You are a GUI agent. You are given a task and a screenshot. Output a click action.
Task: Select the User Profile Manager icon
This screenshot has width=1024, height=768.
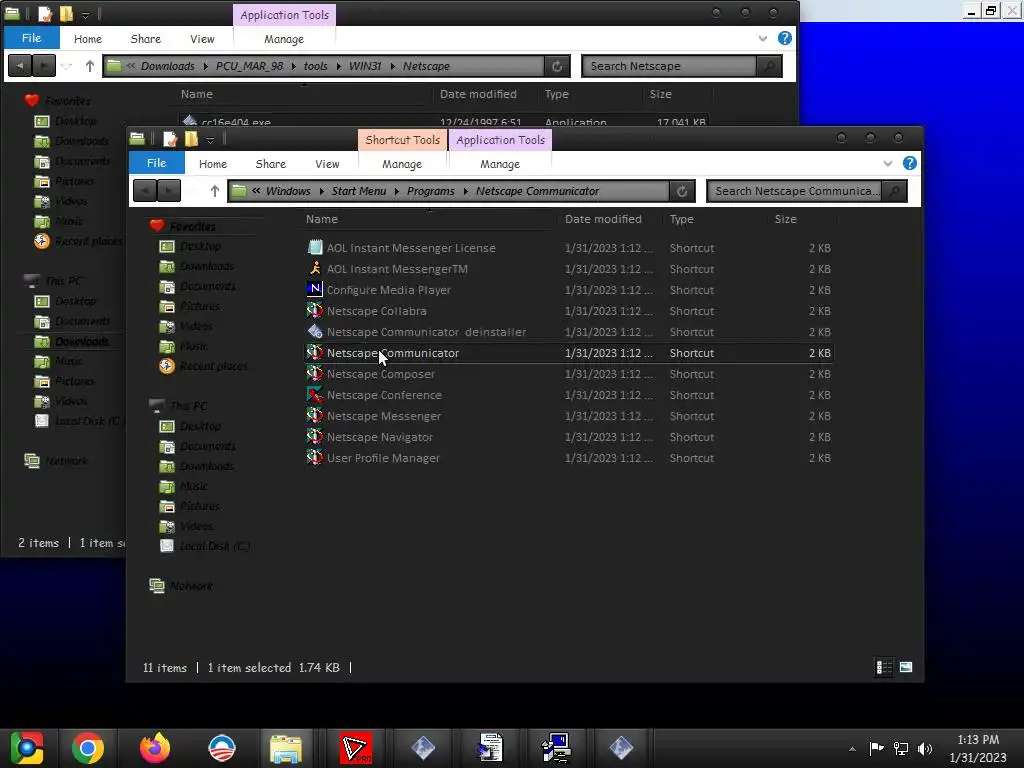(315, 457)
